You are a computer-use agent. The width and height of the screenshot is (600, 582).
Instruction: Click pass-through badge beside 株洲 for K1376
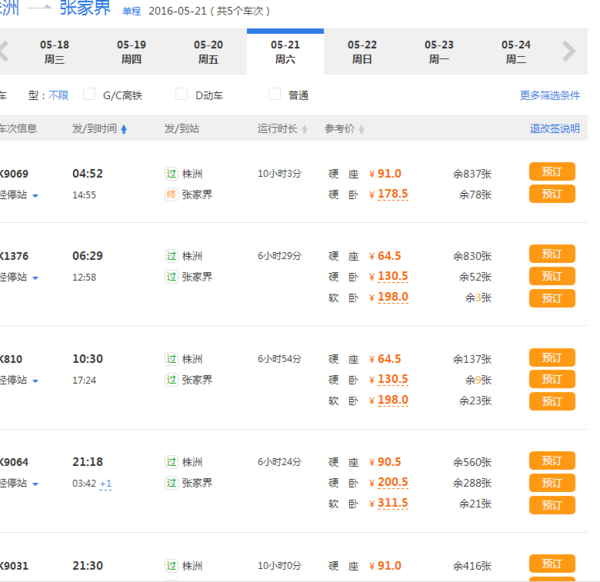[171, 256]
